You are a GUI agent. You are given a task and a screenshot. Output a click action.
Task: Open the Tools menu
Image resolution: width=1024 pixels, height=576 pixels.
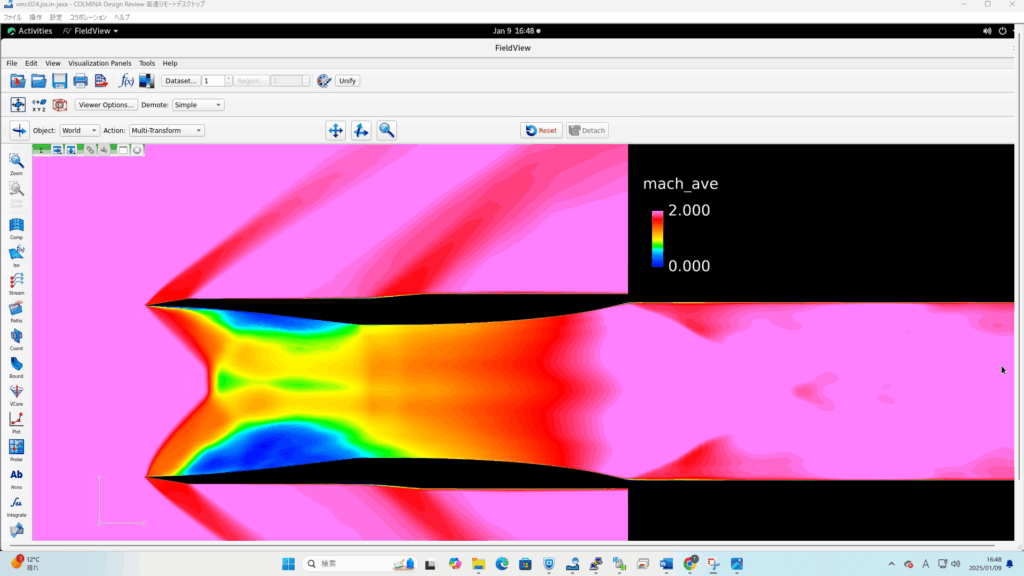147,63
